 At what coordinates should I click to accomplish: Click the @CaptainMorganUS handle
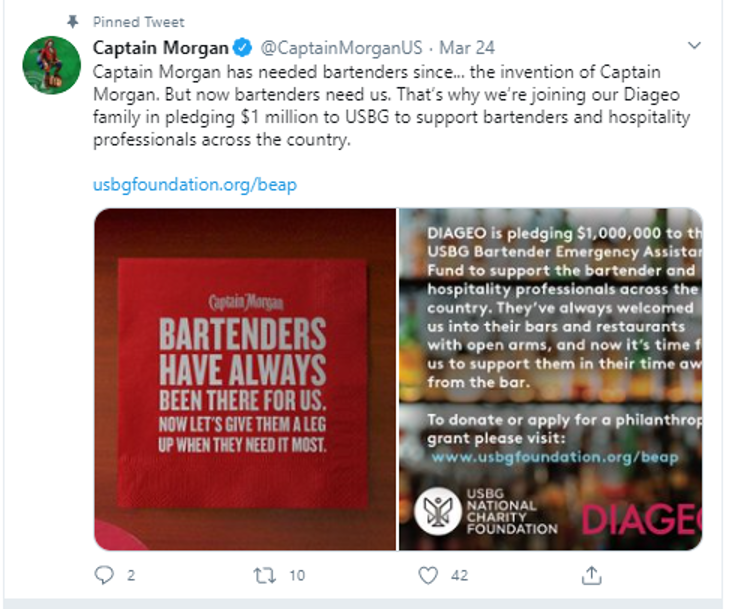(x=341, y=47)
